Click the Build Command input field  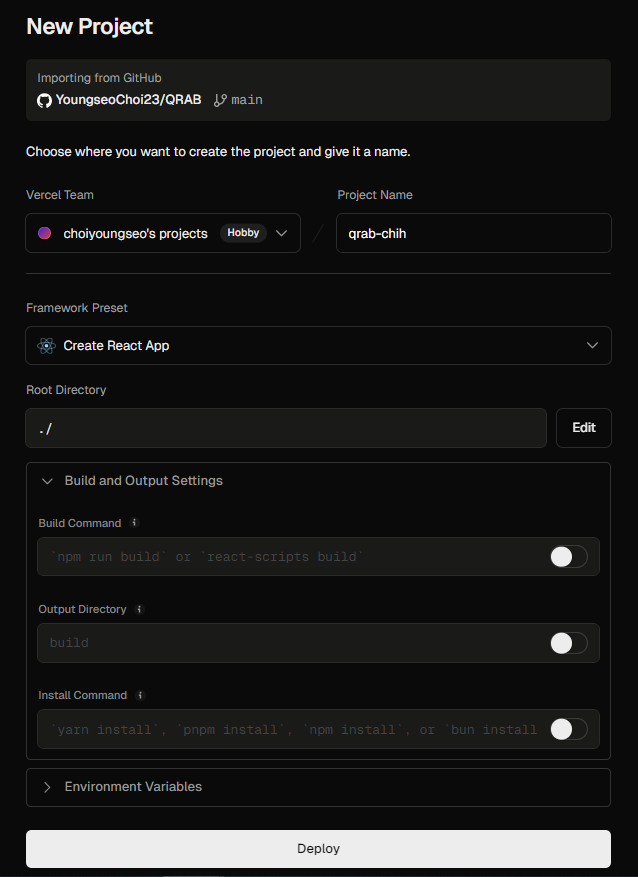[x=318, y=557]
